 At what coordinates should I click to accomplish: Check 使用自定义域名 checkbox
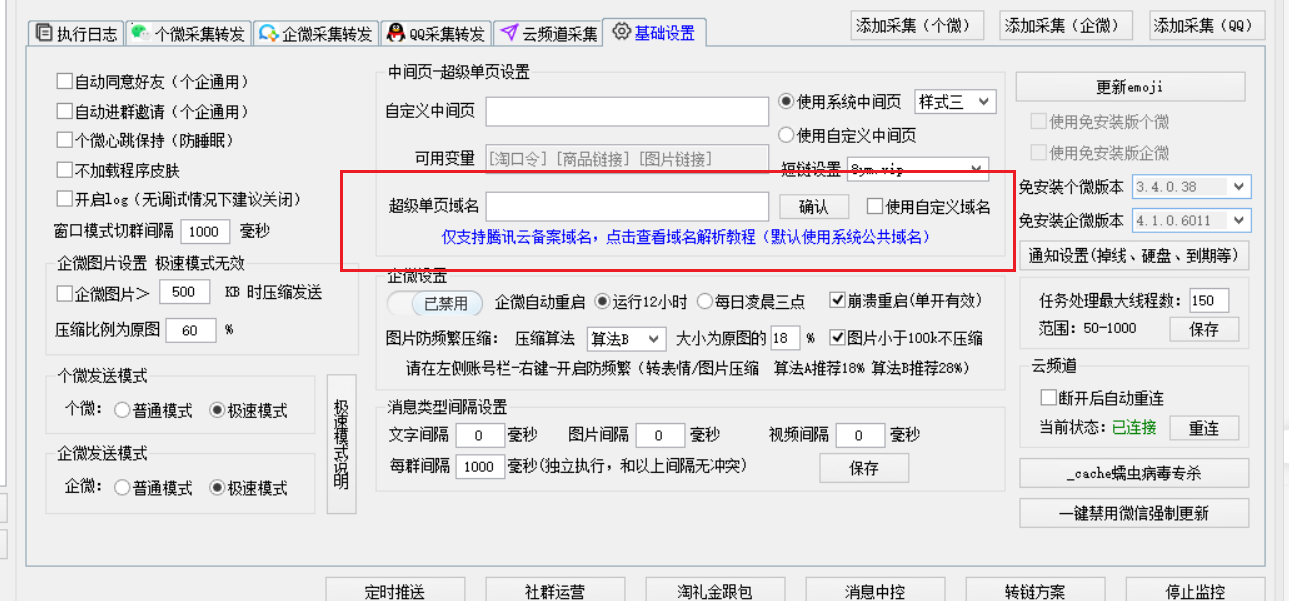point(874,207)
